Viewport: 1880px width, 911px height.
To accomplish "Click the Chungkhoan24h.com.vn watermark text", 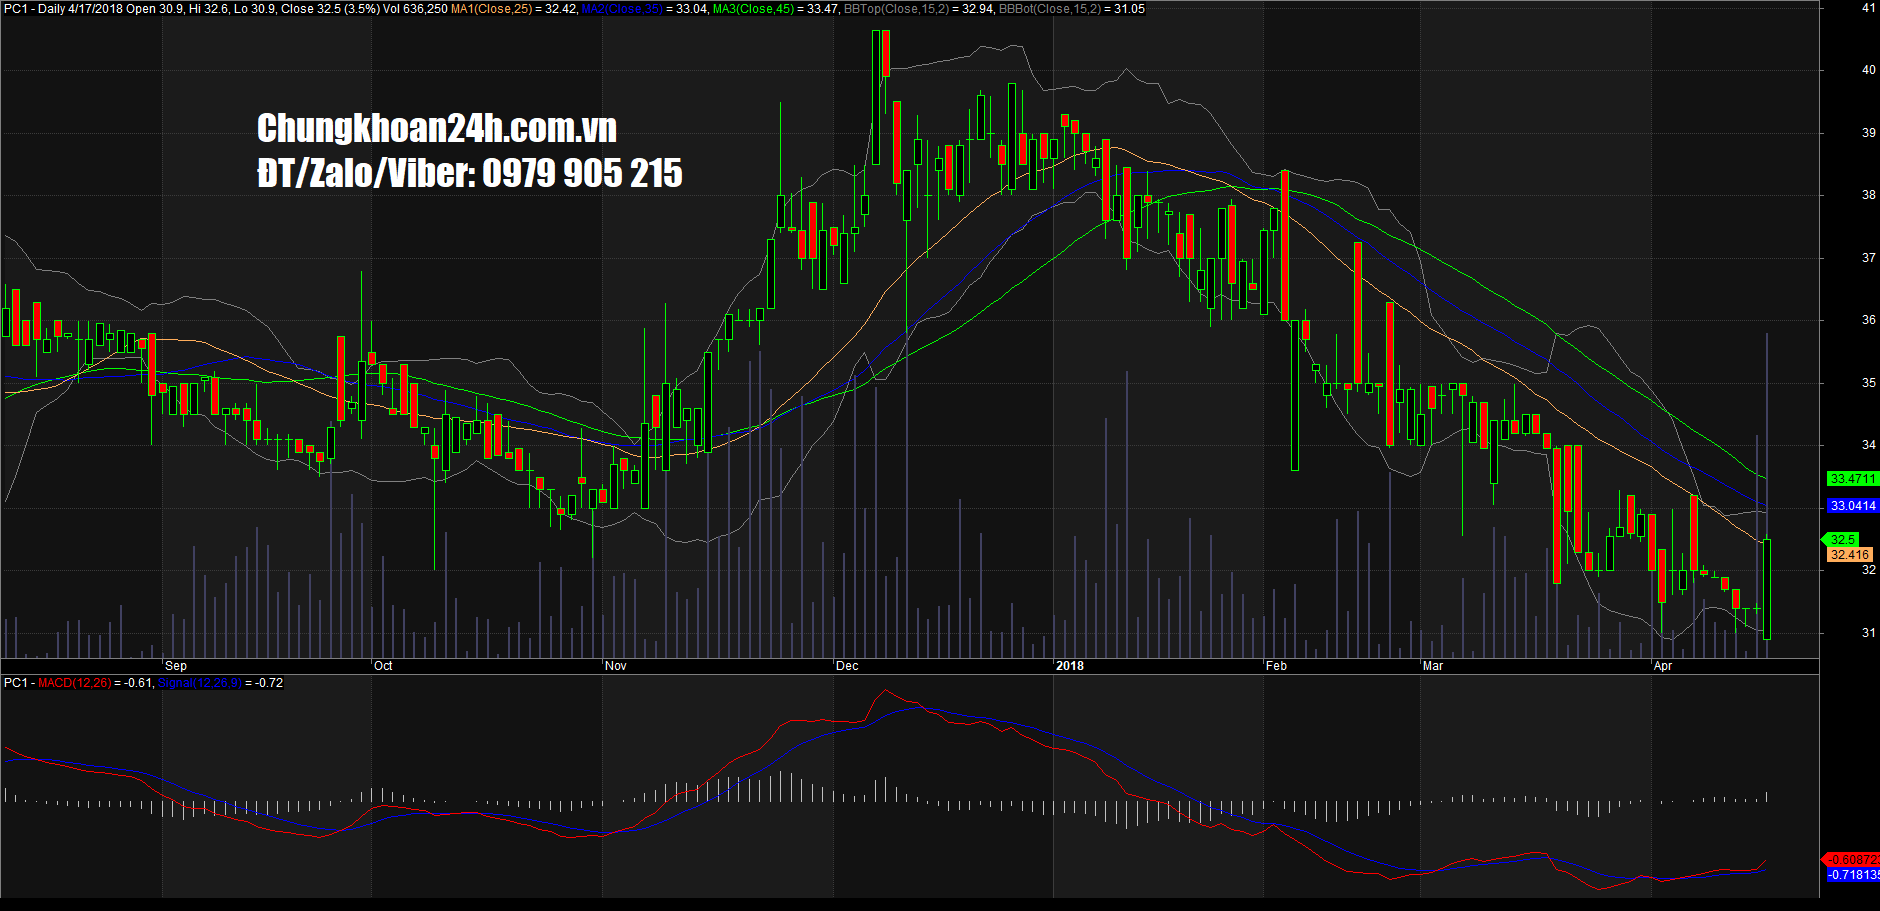I will tap(437, 128).
